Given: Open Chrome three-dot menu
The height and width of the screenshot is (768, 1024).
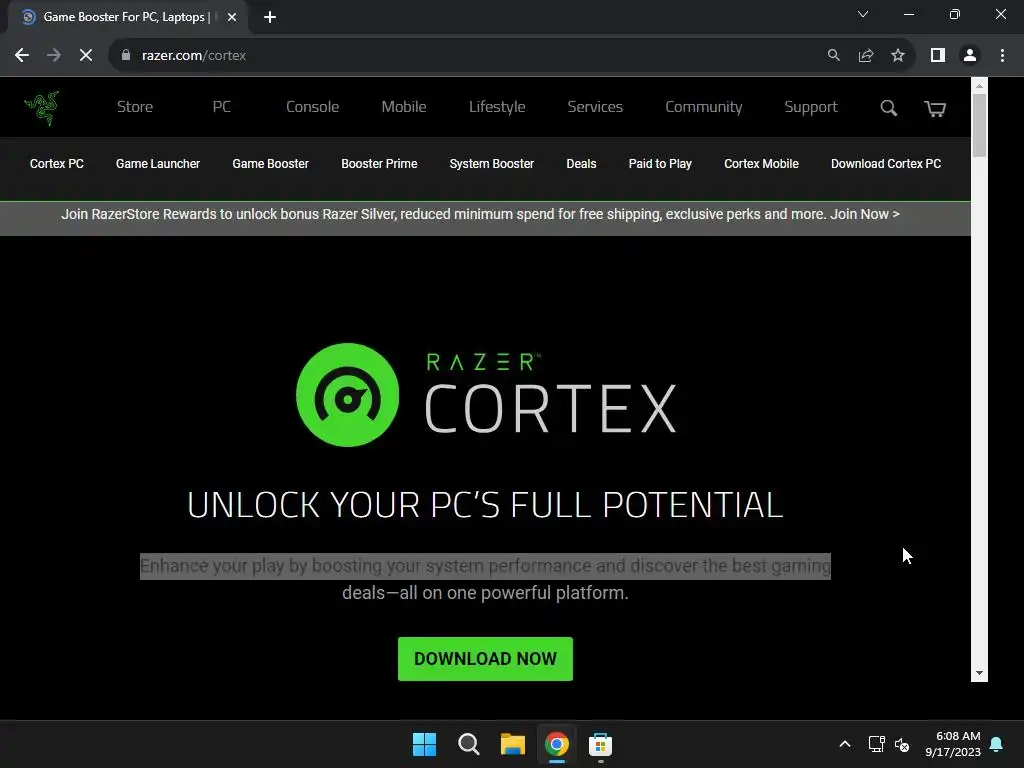Looking at the screenshot, I should pyautogui.click(x=1002, y=56).
